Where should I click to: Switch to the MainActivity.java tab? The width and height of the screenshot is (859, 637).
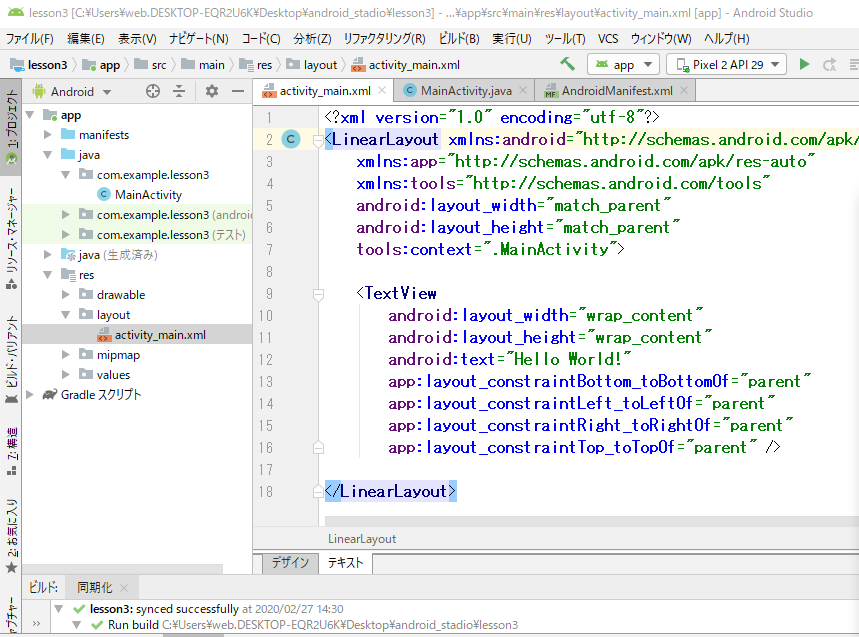tap(466, 91)
